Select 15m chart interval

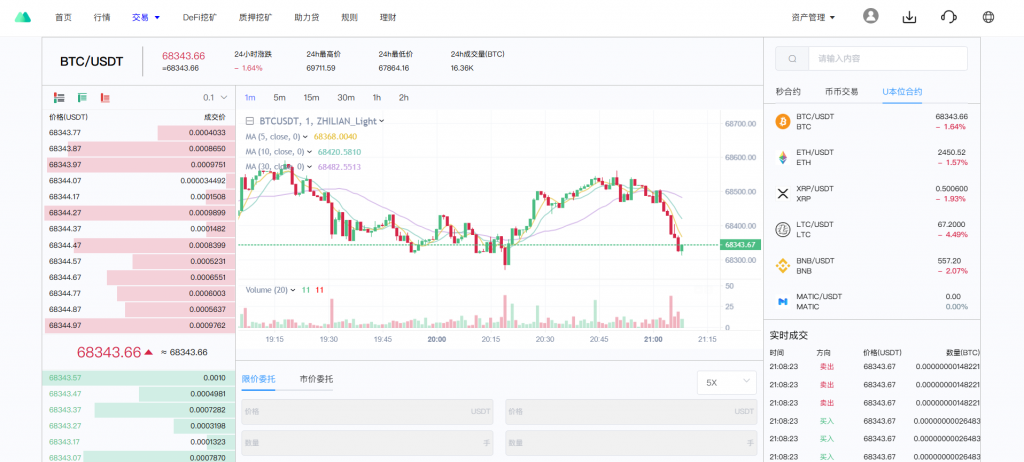[311, 97]
